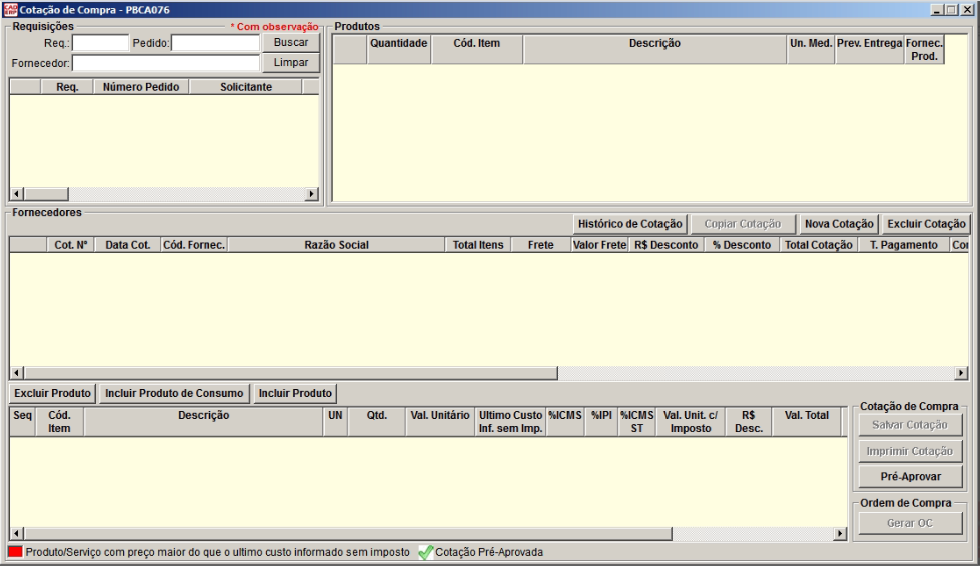Open Histórico de Cotação
This screenshot has height=566, width=980.
tap(630, 224)
